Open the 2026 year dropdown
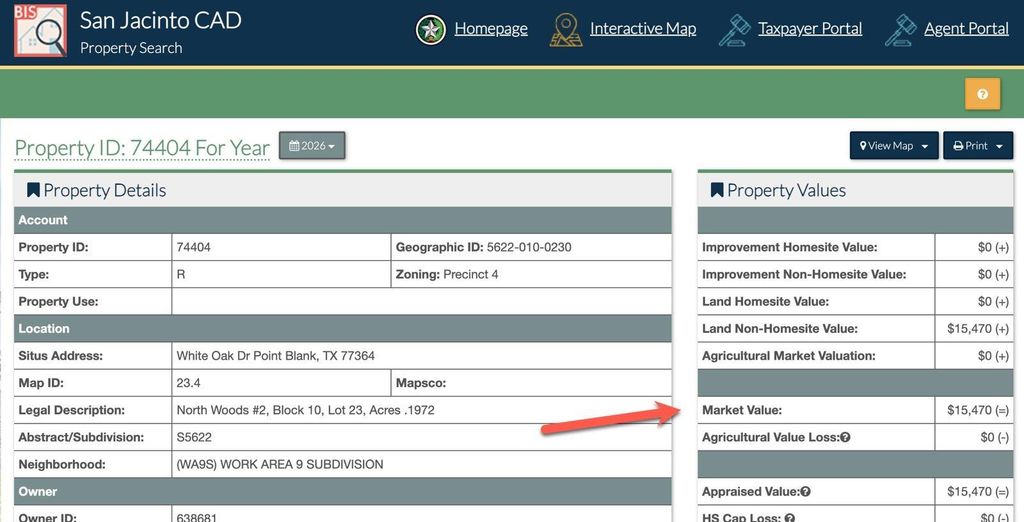 312,146
